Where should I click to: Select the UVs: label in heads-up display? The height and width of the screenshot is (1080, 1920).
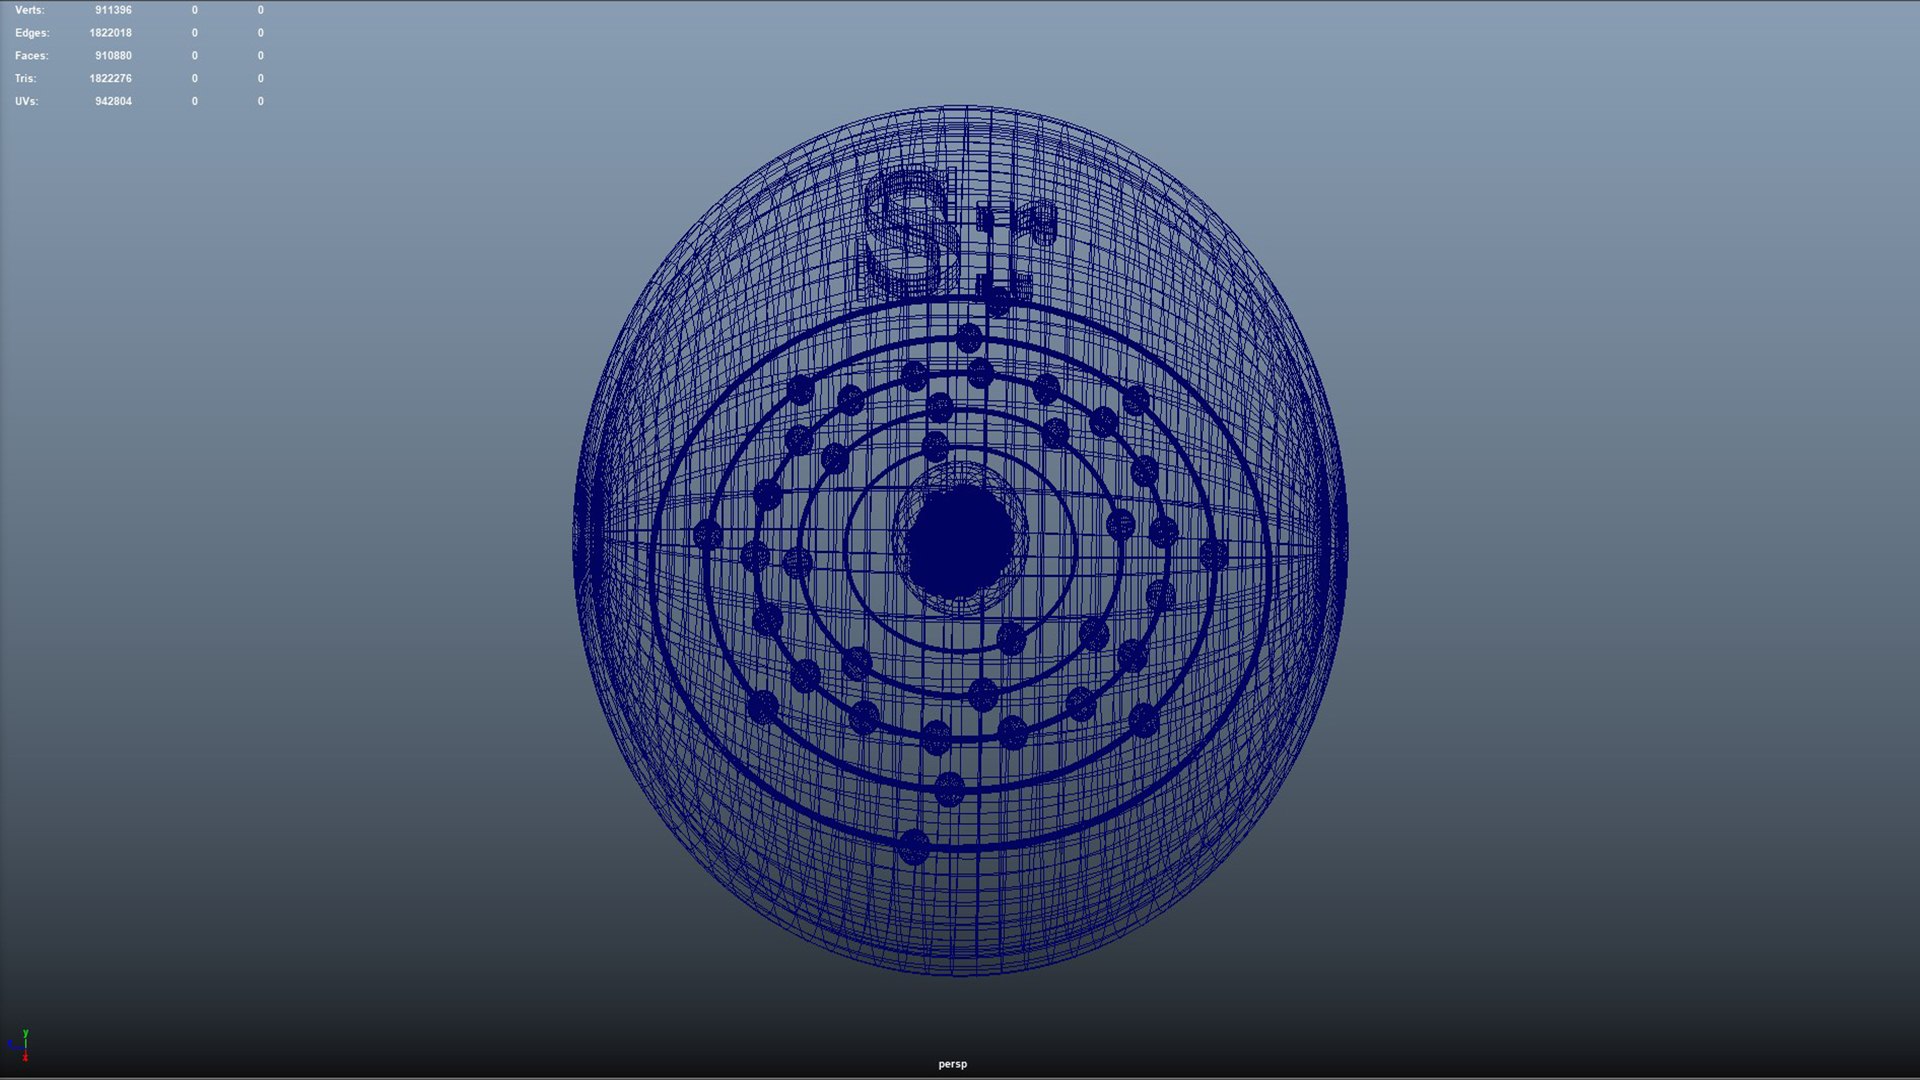click(27, 101)
